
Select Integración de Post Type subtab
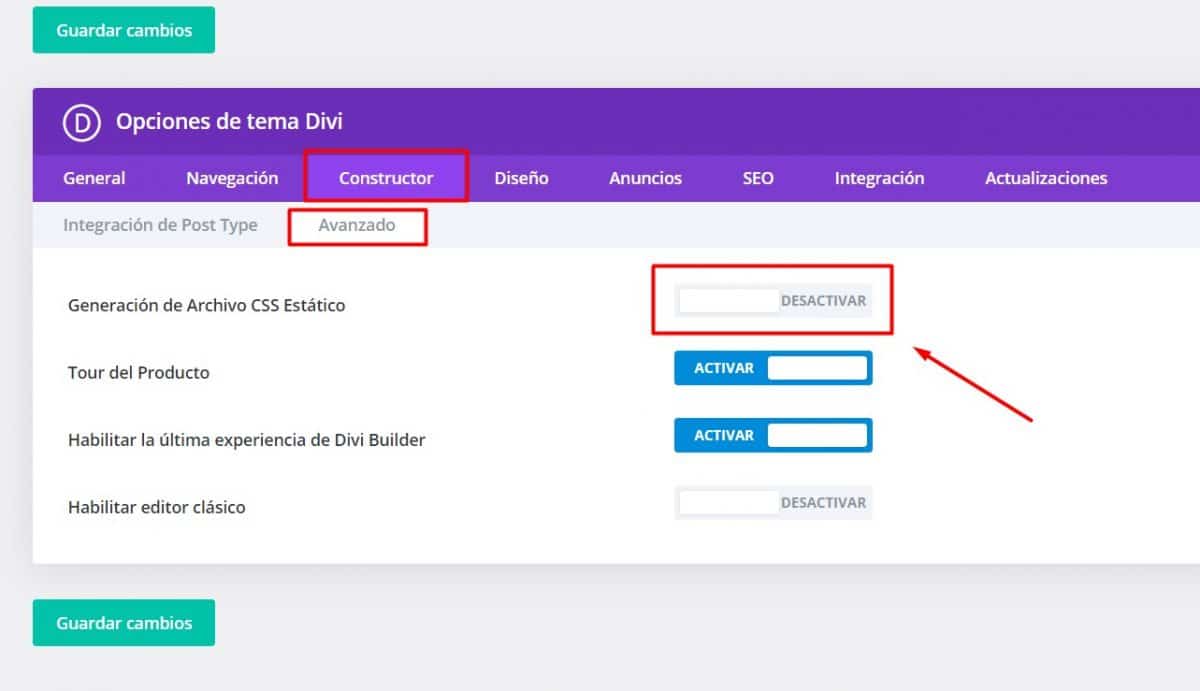pyautogui.click(x=160, y=225)
